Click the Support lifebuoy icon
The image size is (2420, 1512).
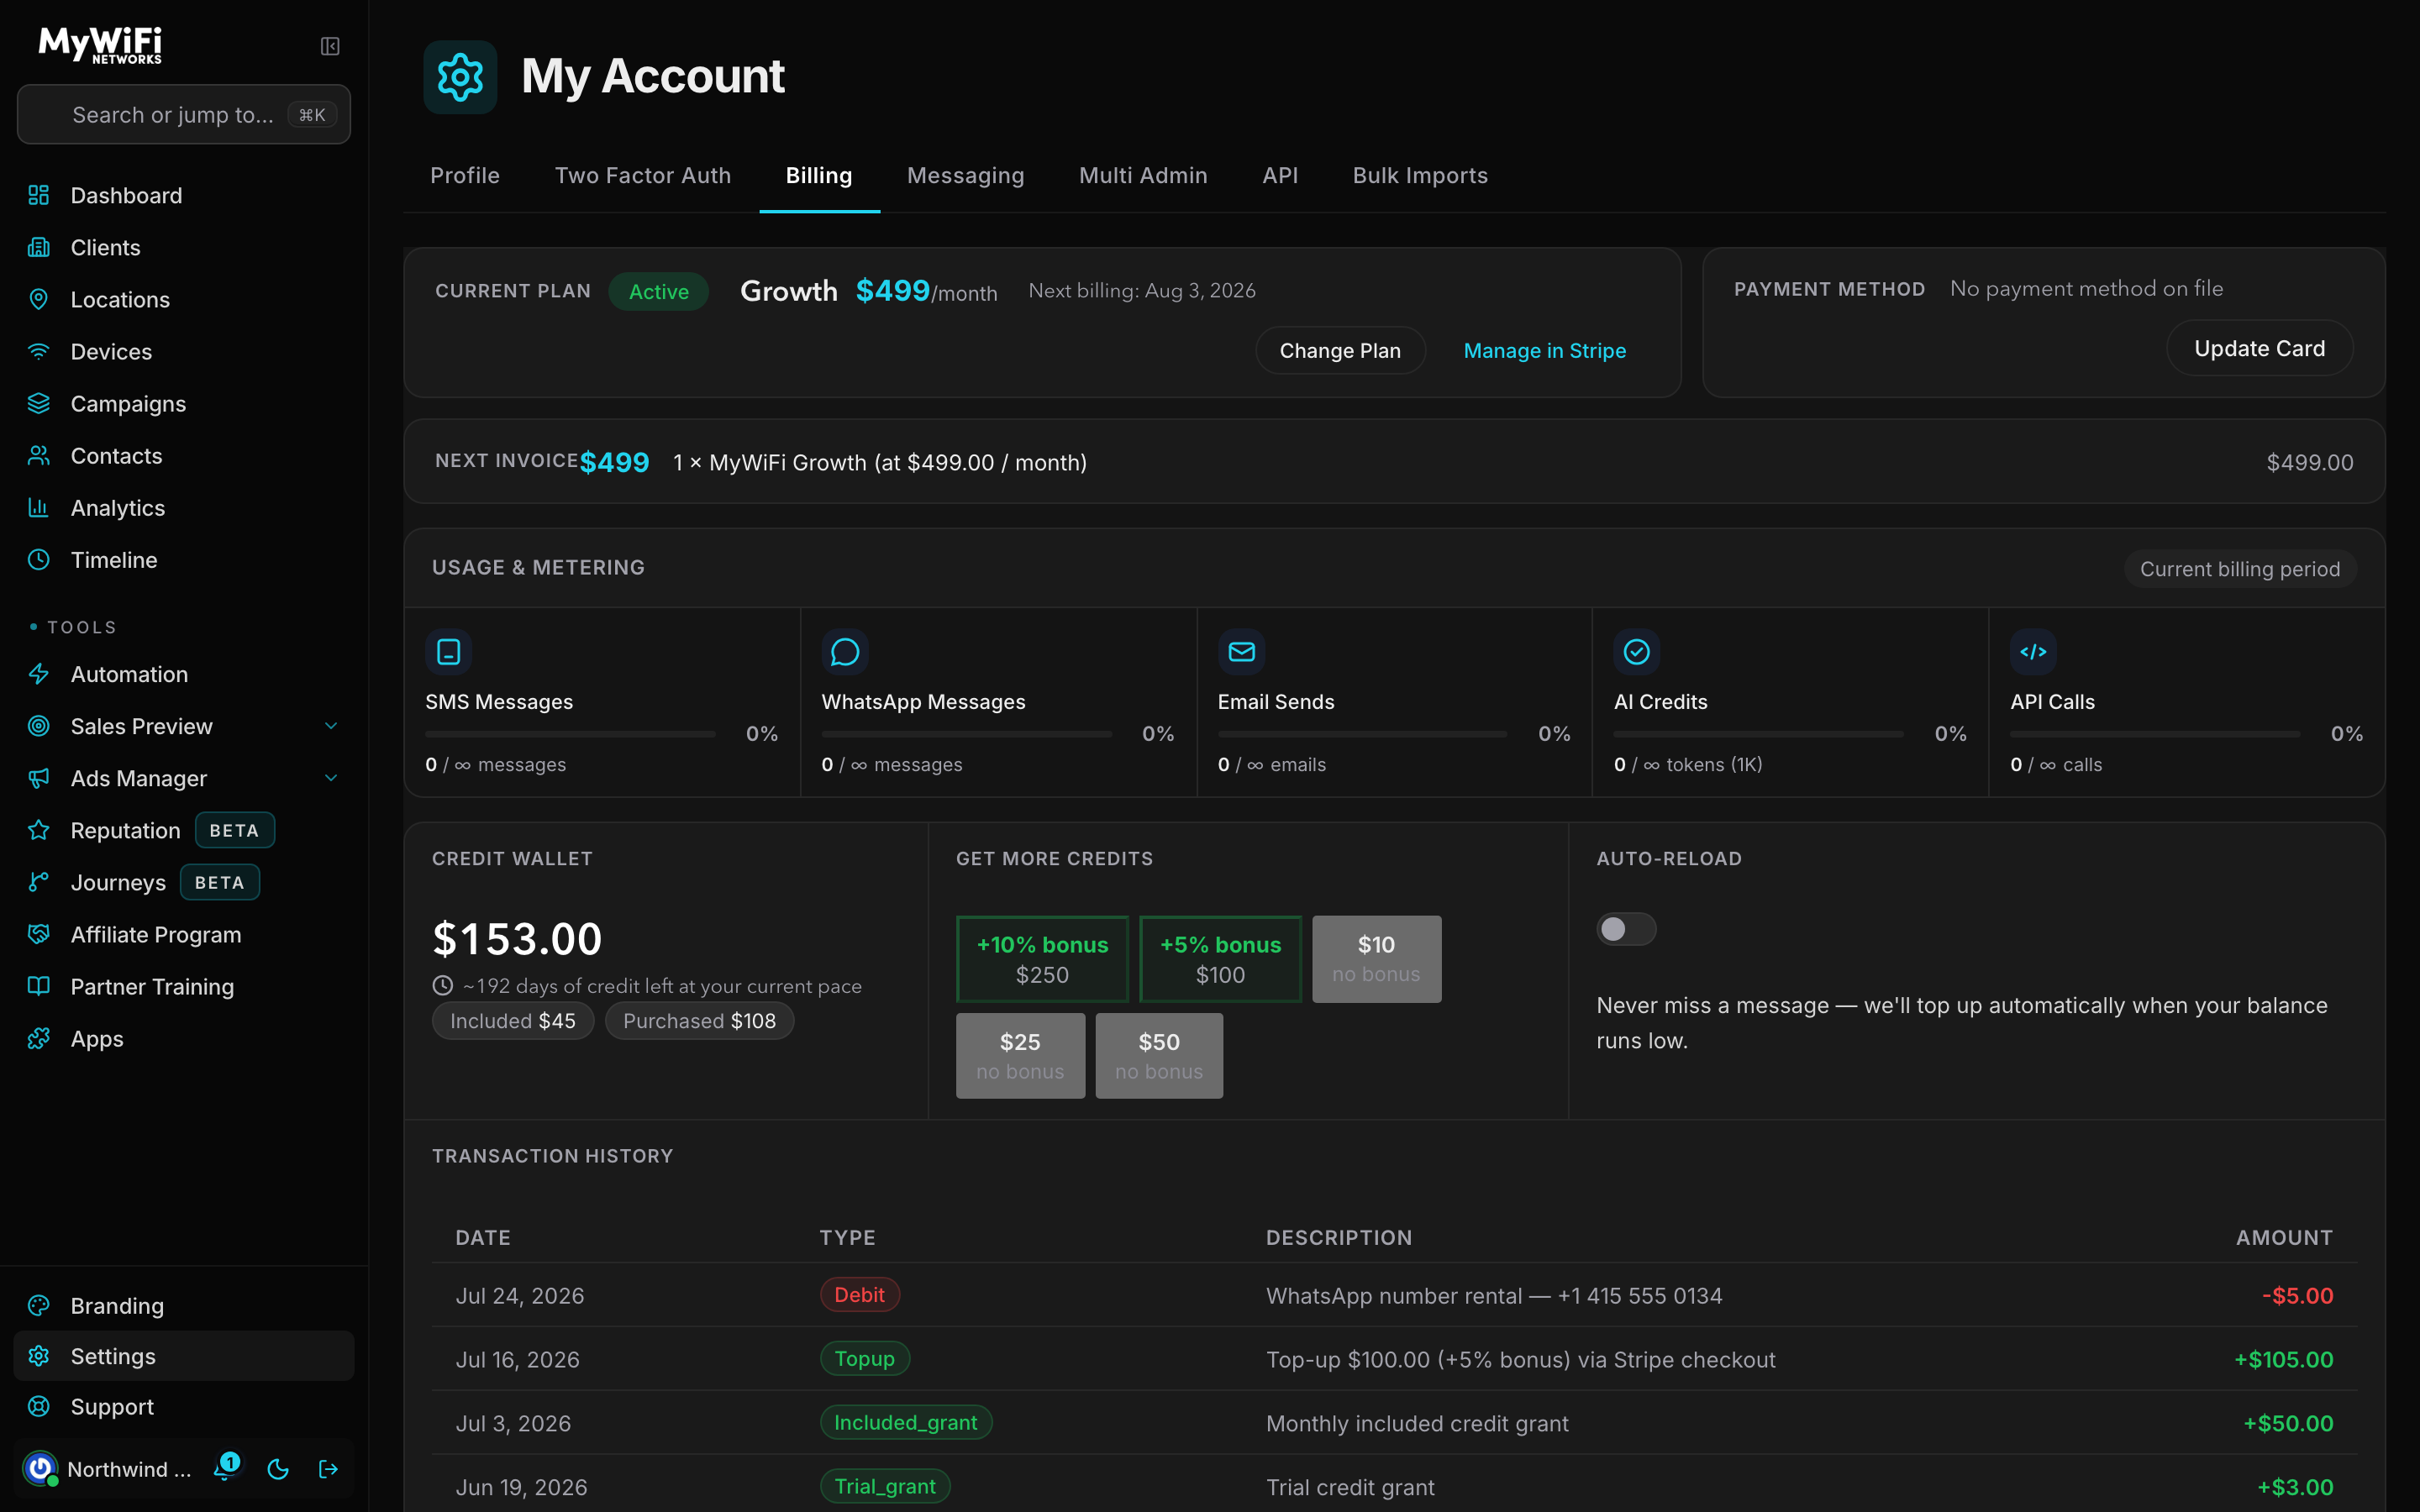pyautogui.click(x=39, y=1406)
